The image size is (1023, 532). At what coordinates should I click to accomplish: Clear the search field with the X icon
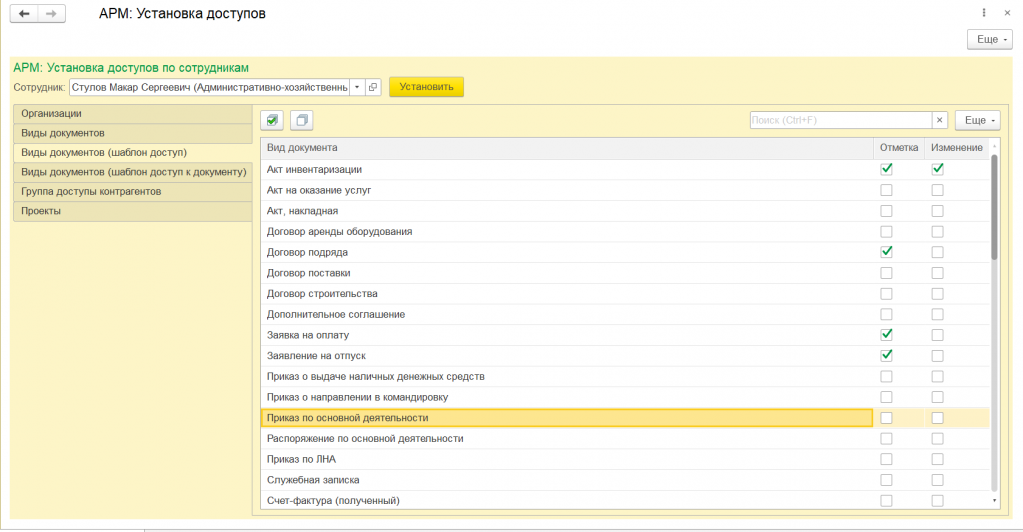[x=939, y=120]
